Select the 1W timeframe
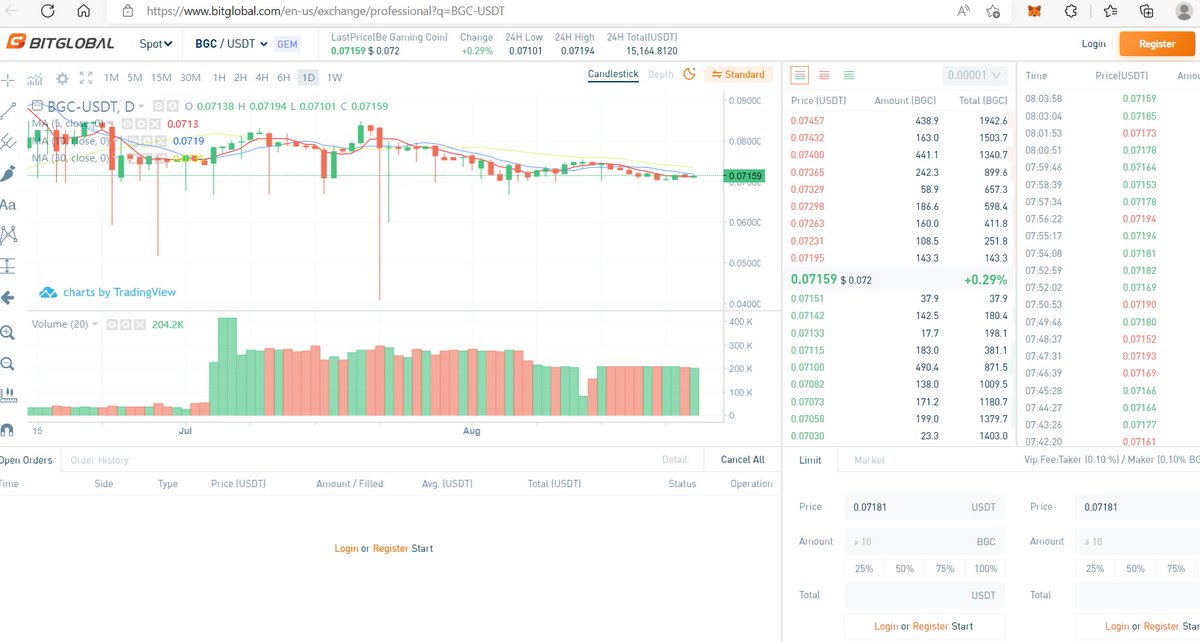This screenshot has width=1200, height=642. pos(334,77)
